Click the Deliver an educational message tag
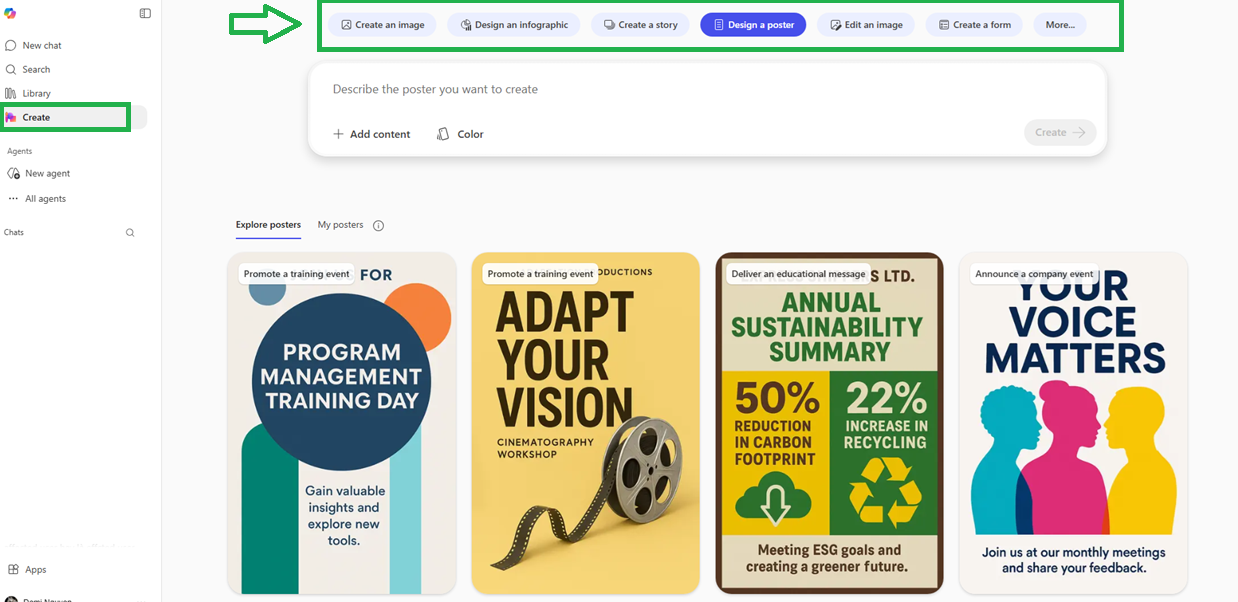Image resolution: width=1238 pixels, height=602 pixels. point(798,274)
